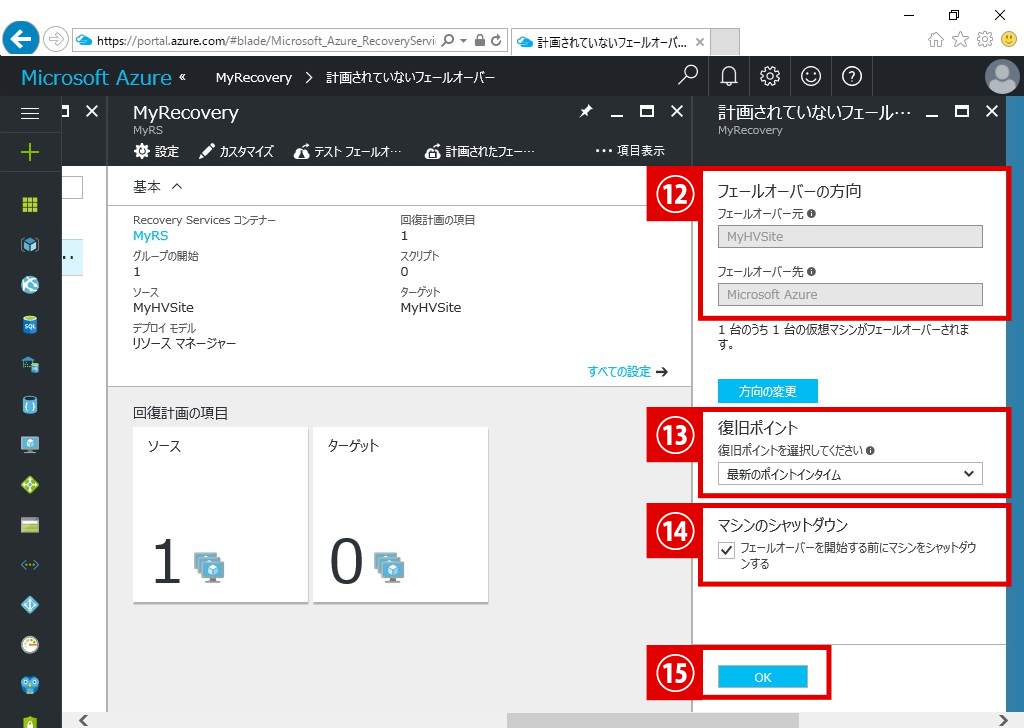The width and height of the screenshot is (1024, 728).
Task: Open the MyRS container link
Action: pos(150,236)
